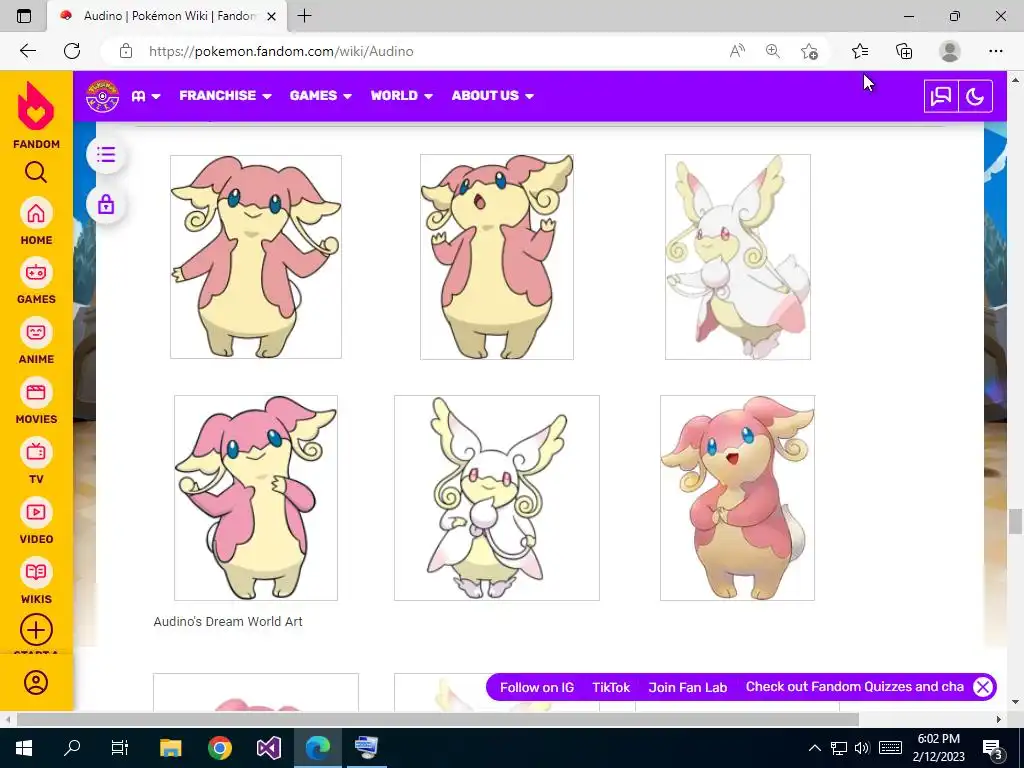The width and height of the screenshot is (1024, 768).
Task: Open center Mega Audino front-view thumbnail
Action: pos(497,498)
